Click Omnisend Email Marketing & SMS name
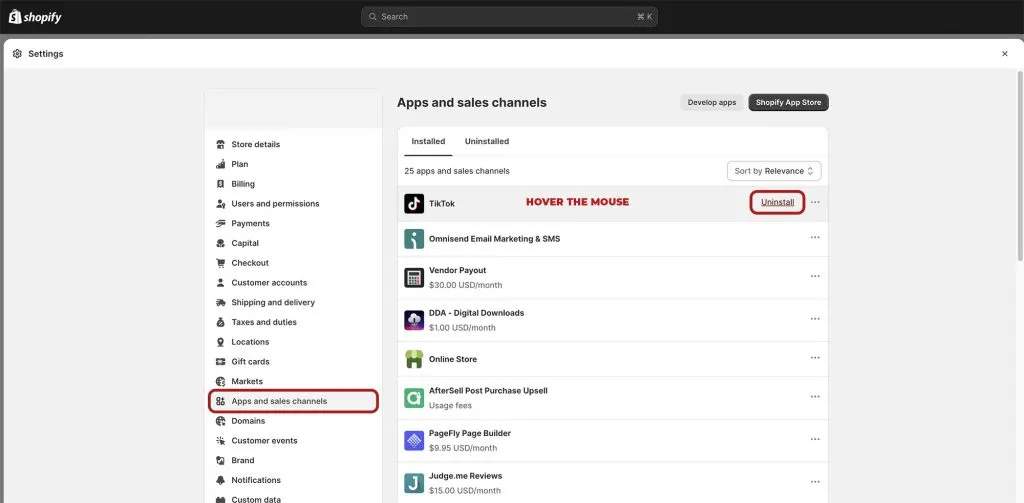 click(x=494, y=238)
